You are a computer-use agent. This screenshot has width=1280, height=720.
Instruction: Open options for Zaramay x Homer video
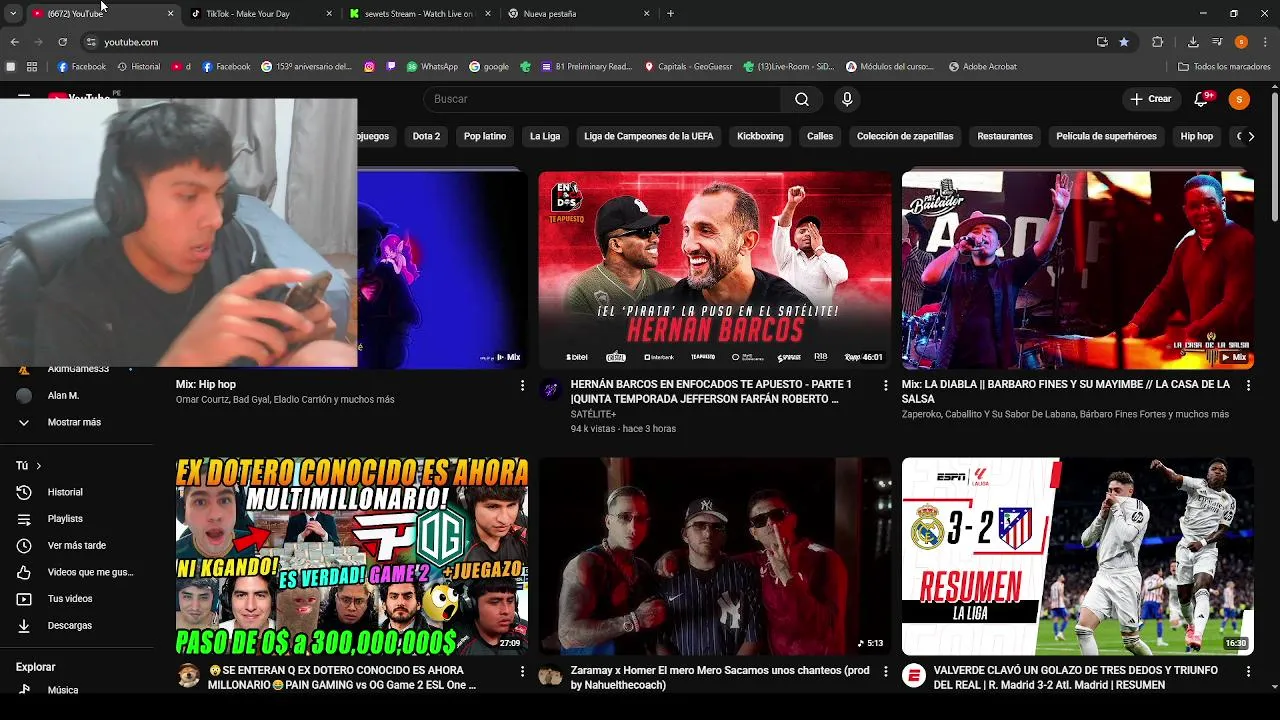(x=885, y=671)
